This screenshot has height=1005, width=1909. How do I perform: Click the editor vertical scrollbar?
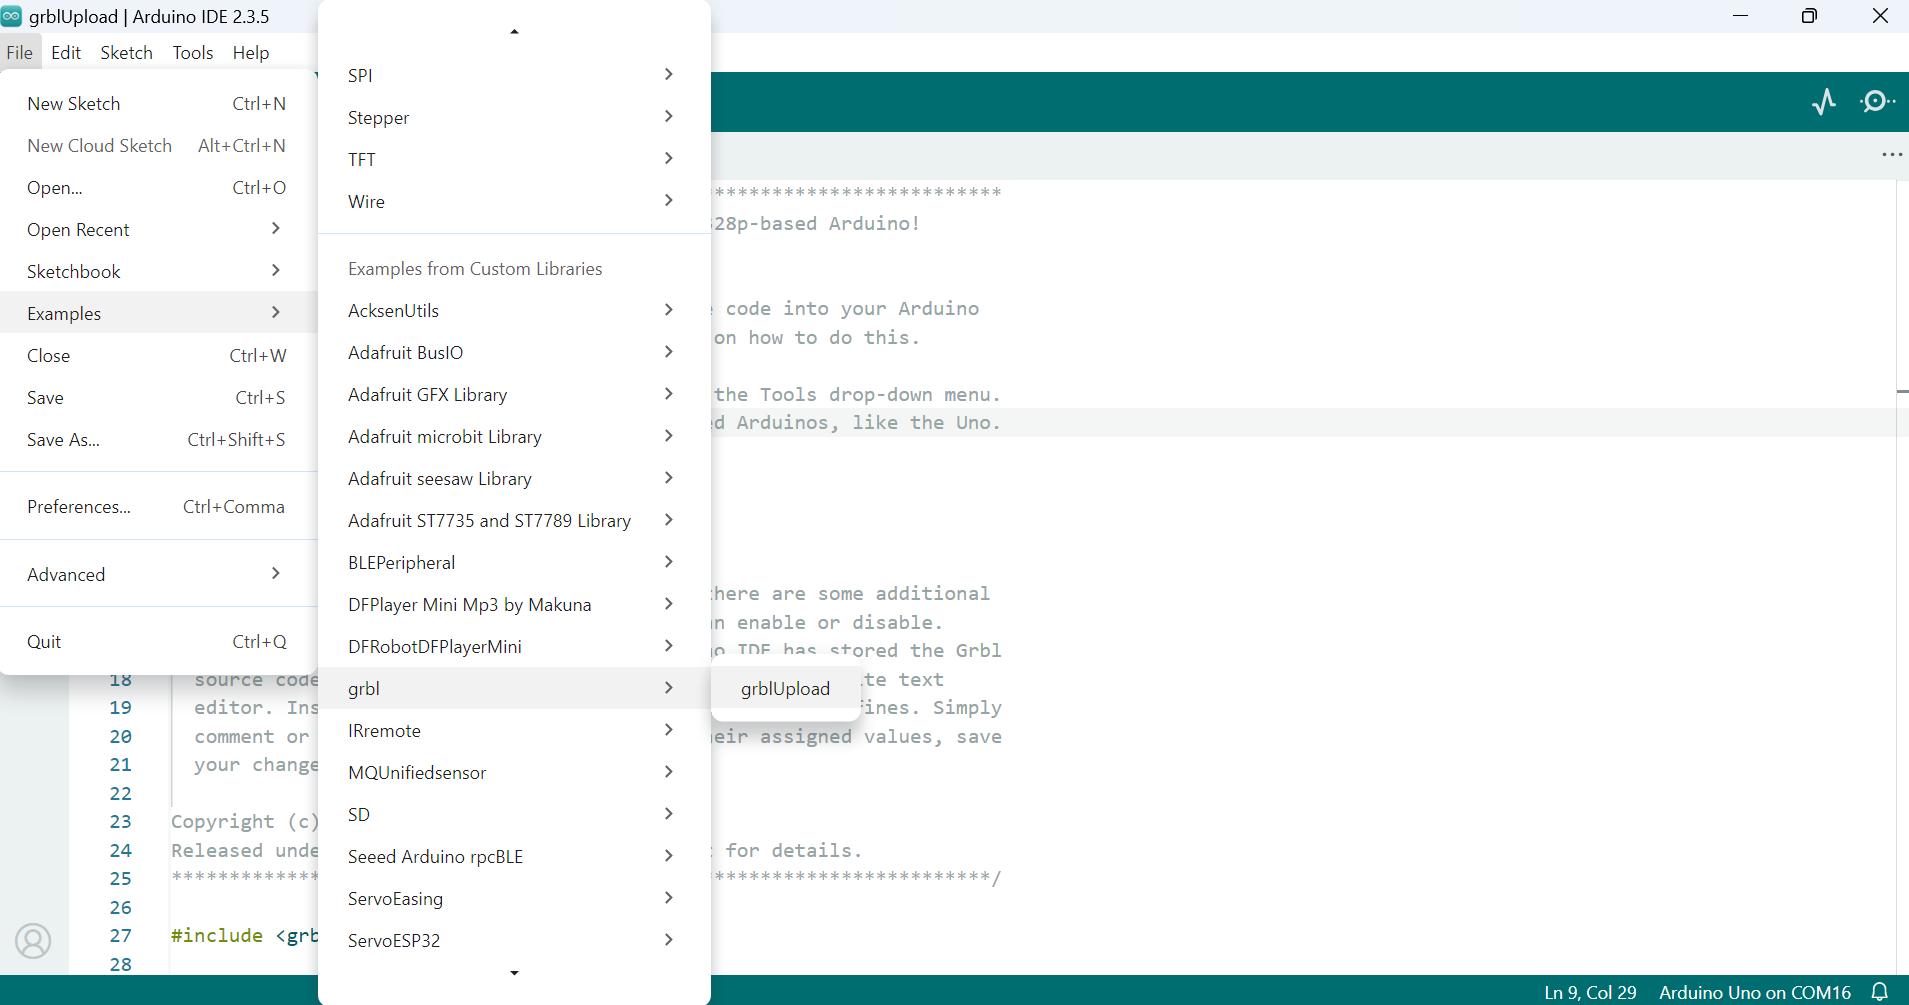tap(1902, 577)
